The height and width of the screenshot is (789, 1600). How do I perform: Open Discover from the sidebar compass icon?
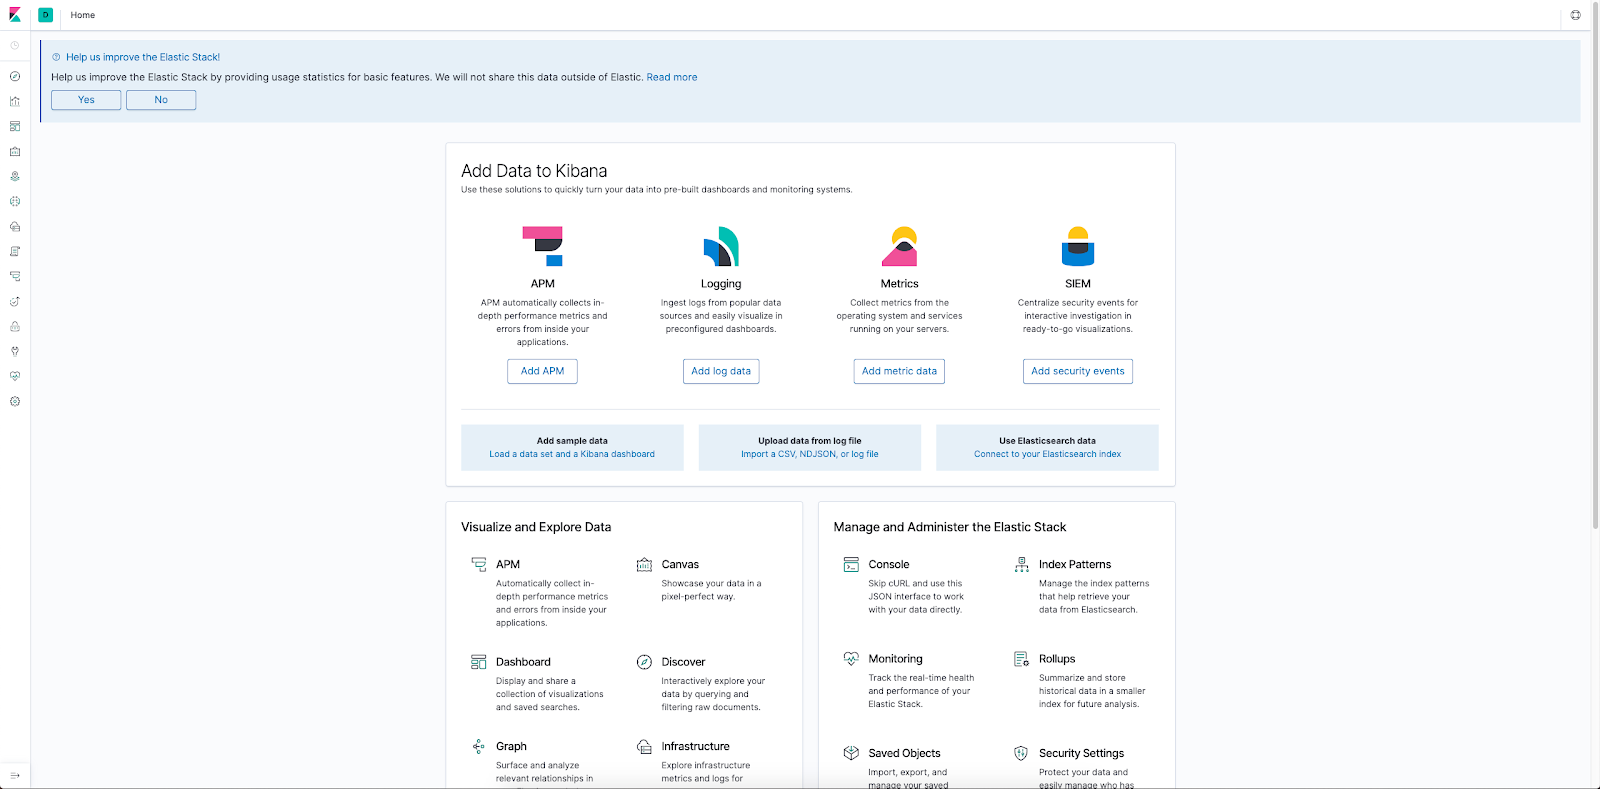click(x=15, y=76)
